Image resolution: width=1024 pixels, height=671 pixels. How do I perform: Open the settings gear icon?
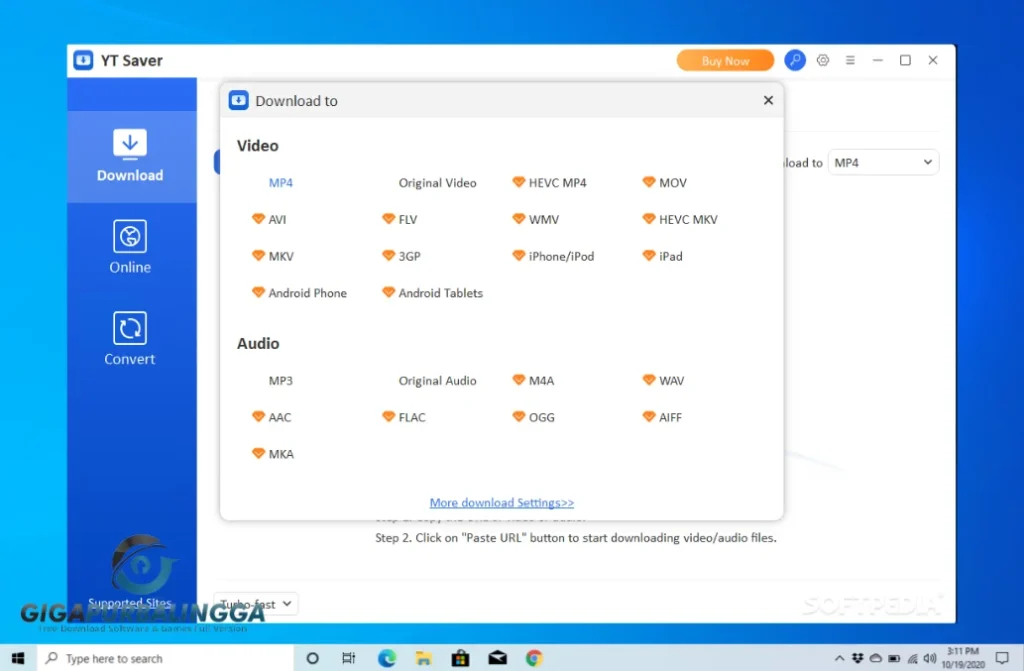point(822,60)
